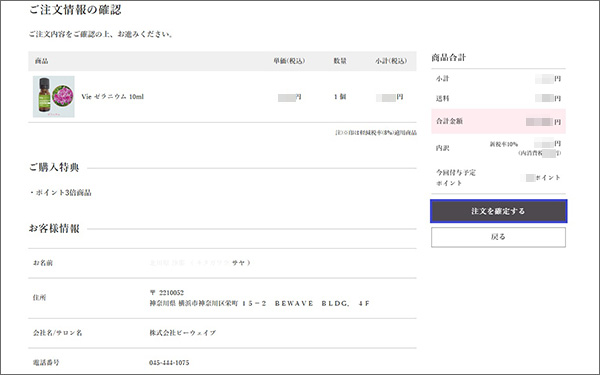
Task: Select the 内訳 label
Action: [x=442, y=148]
